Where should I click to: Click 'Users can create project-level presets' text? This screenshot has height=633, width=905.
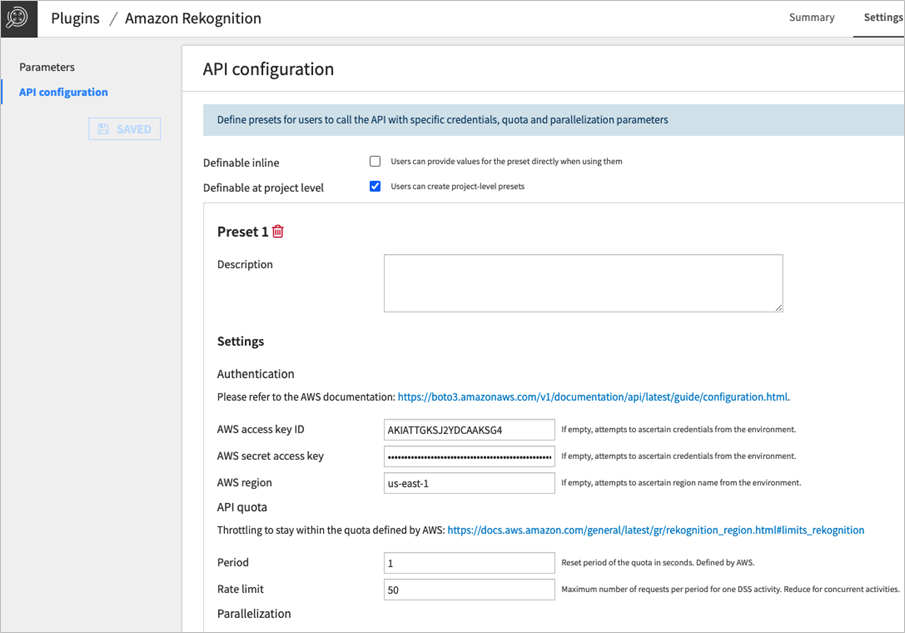click(458, 186)
